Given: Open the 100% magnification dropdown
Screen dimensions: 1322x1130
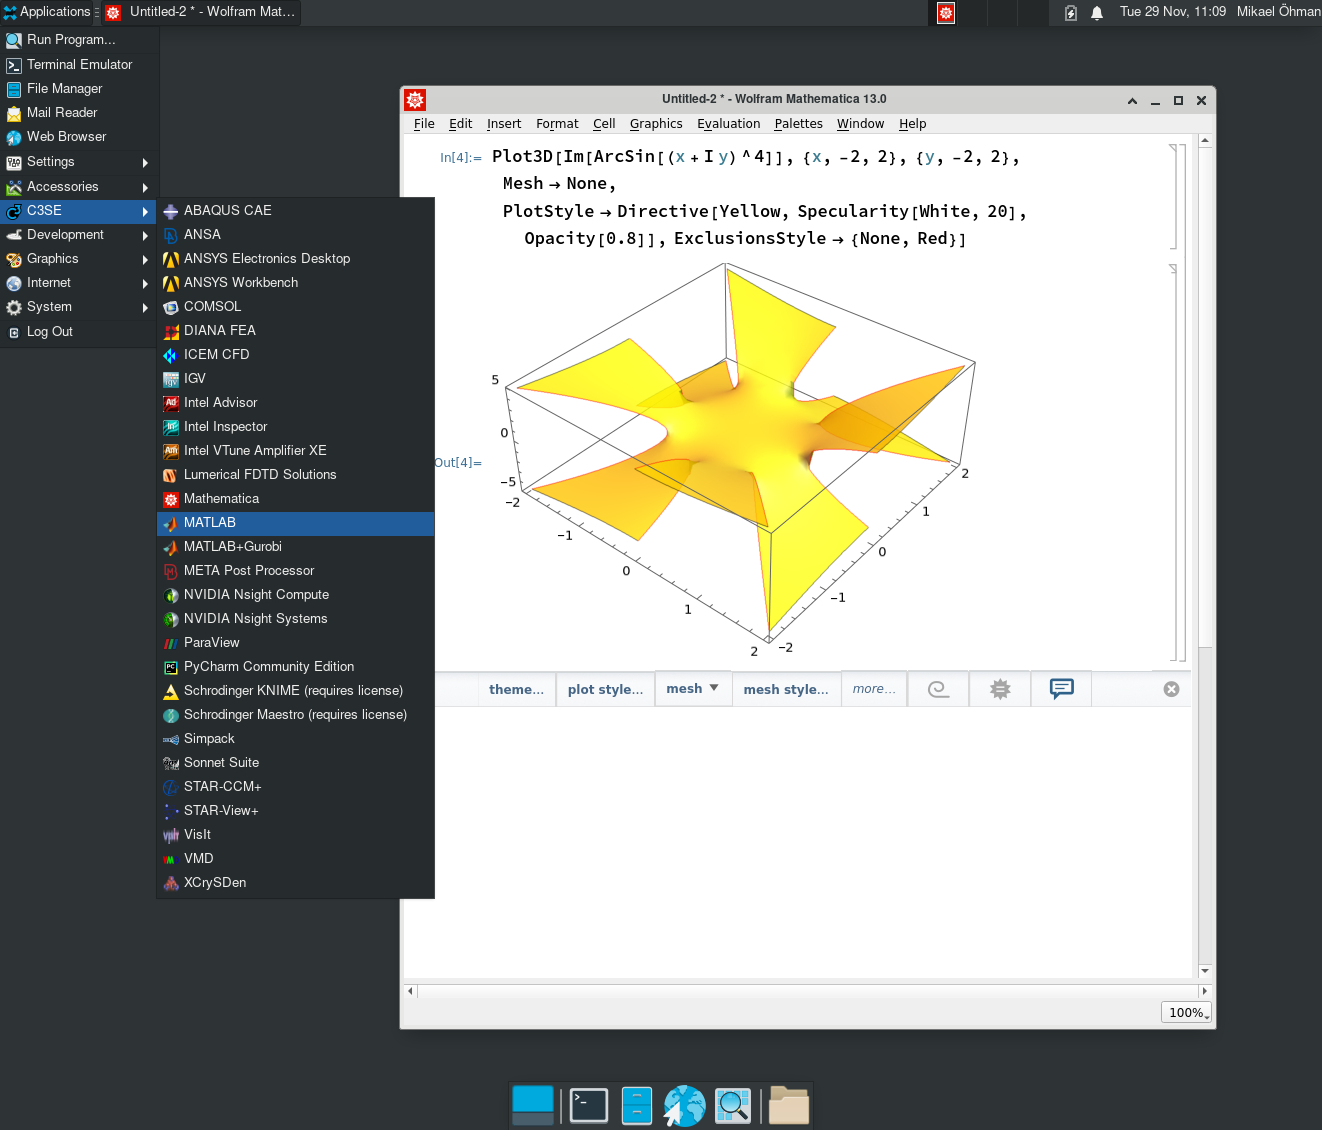Looking at the screenshot, I should click(x=1186, y=1012).
